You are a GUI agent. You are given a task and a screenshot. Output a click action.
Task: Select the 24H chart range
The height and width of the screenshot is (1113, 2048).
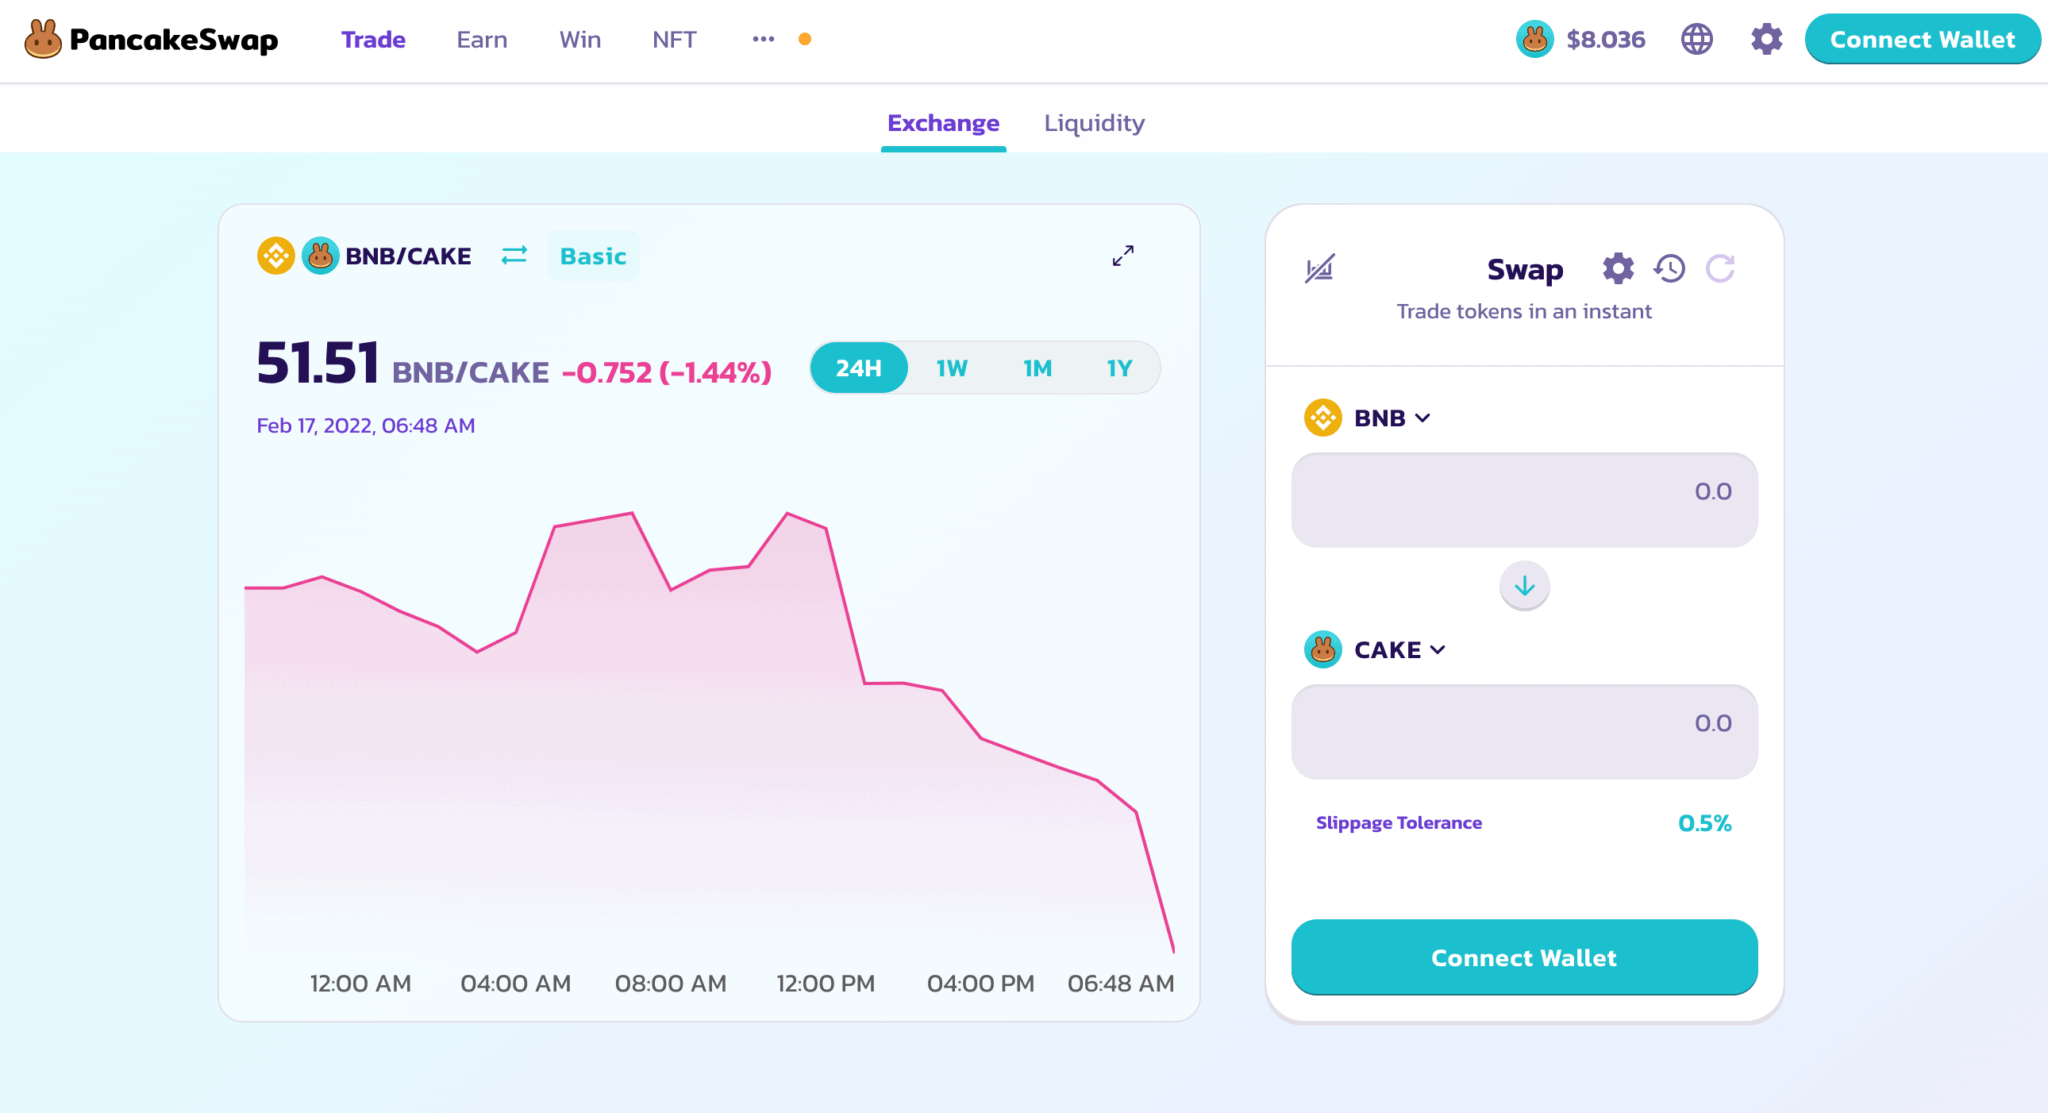[x=859, y=368]
